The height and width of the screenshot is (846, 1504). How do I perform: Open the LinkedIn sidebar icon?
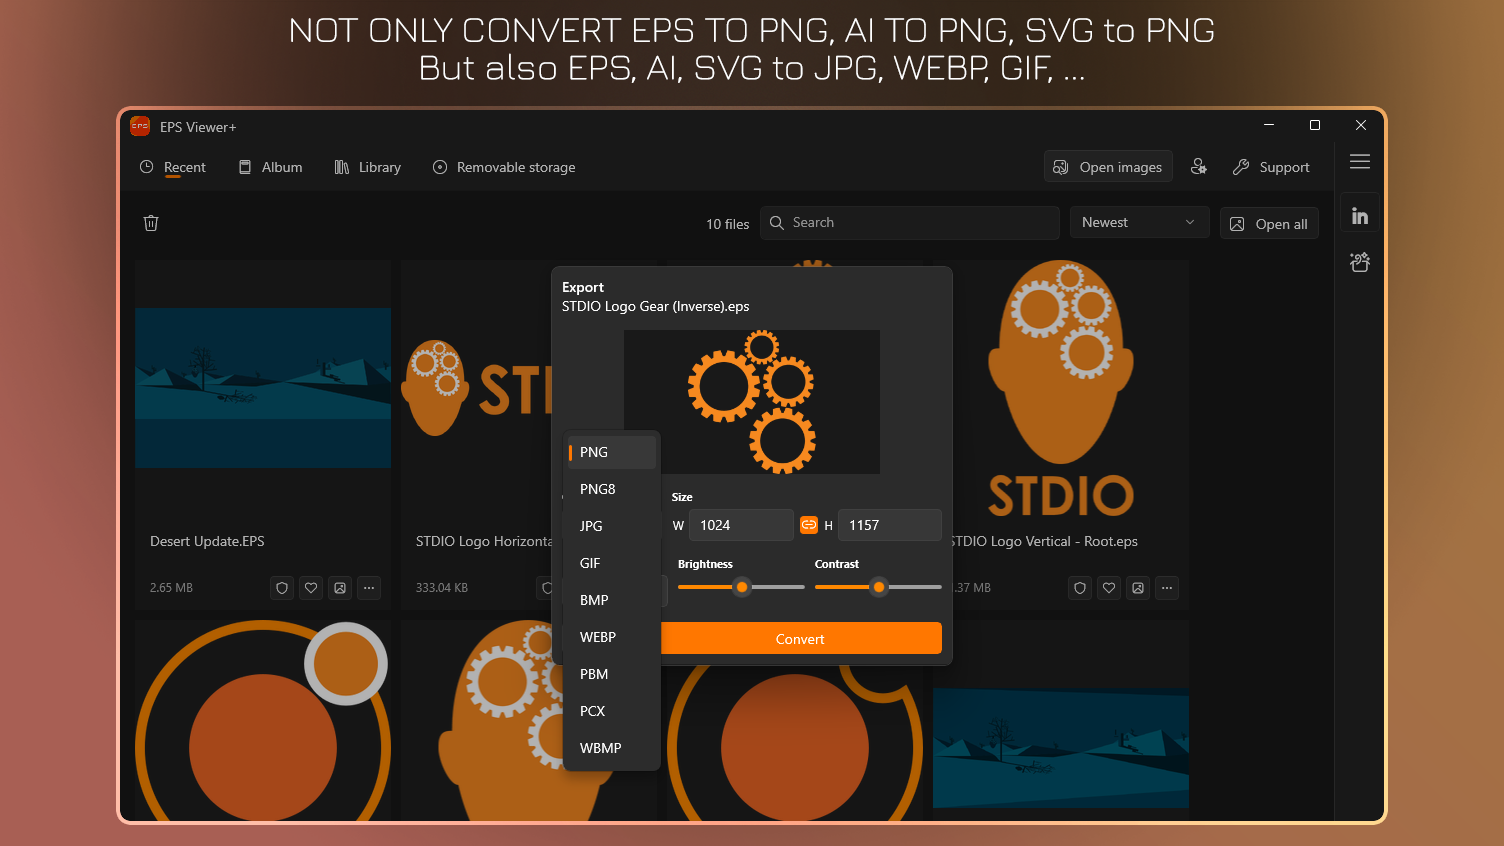point(1360,215)
